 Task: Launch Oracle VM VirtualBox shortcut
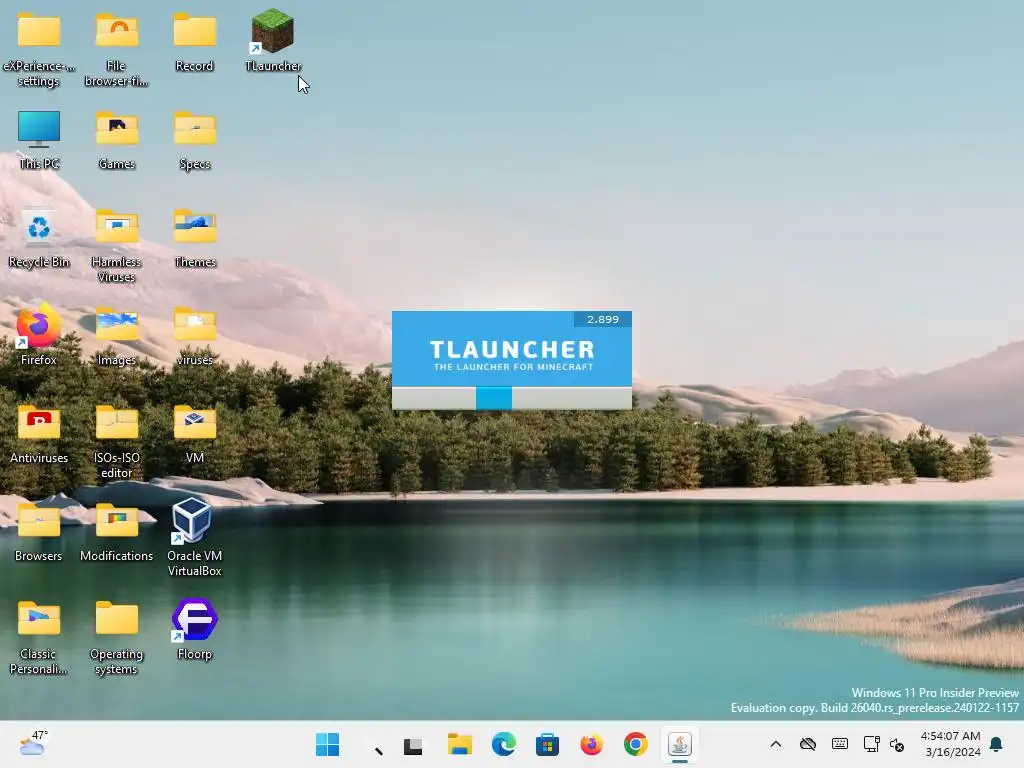point(195,537)
